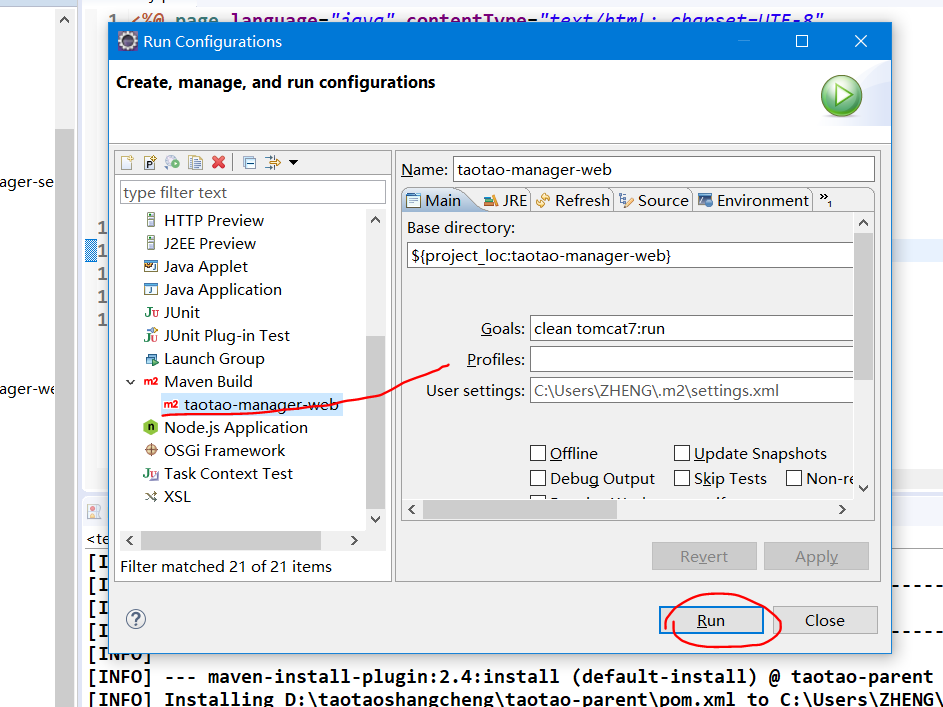Click the editor scroll up arrow behind the dialog

(x=64, y=20)
